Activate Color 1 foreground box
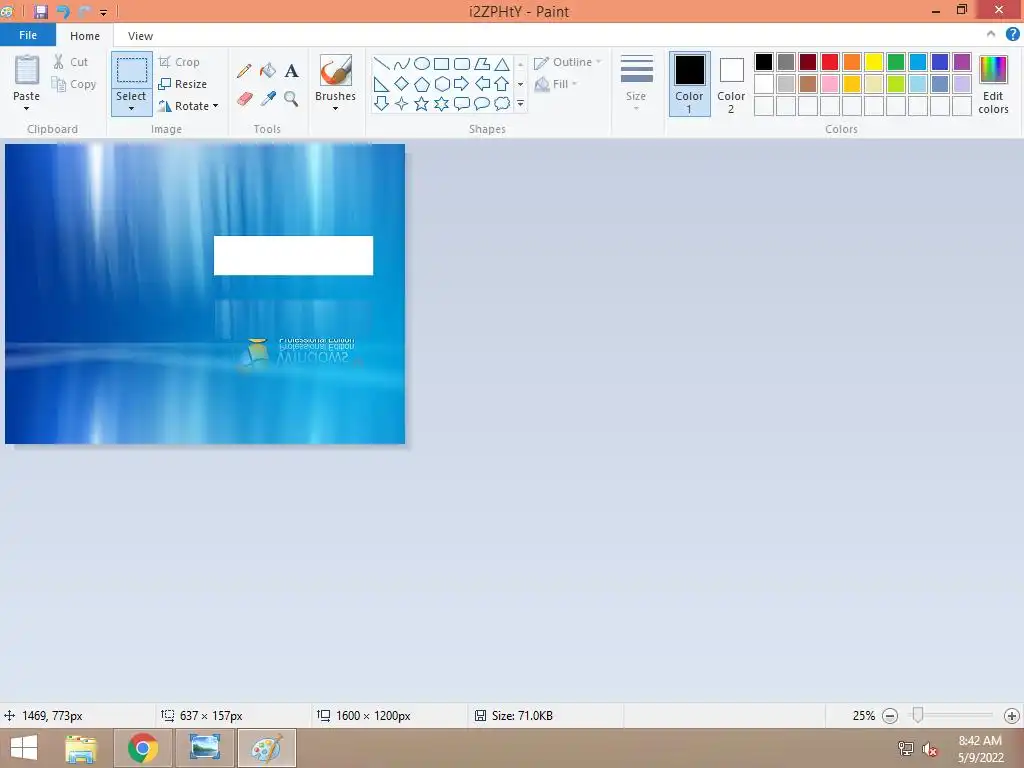The image size is (1024, 768). pyautogui.click(x=689, y=85)
